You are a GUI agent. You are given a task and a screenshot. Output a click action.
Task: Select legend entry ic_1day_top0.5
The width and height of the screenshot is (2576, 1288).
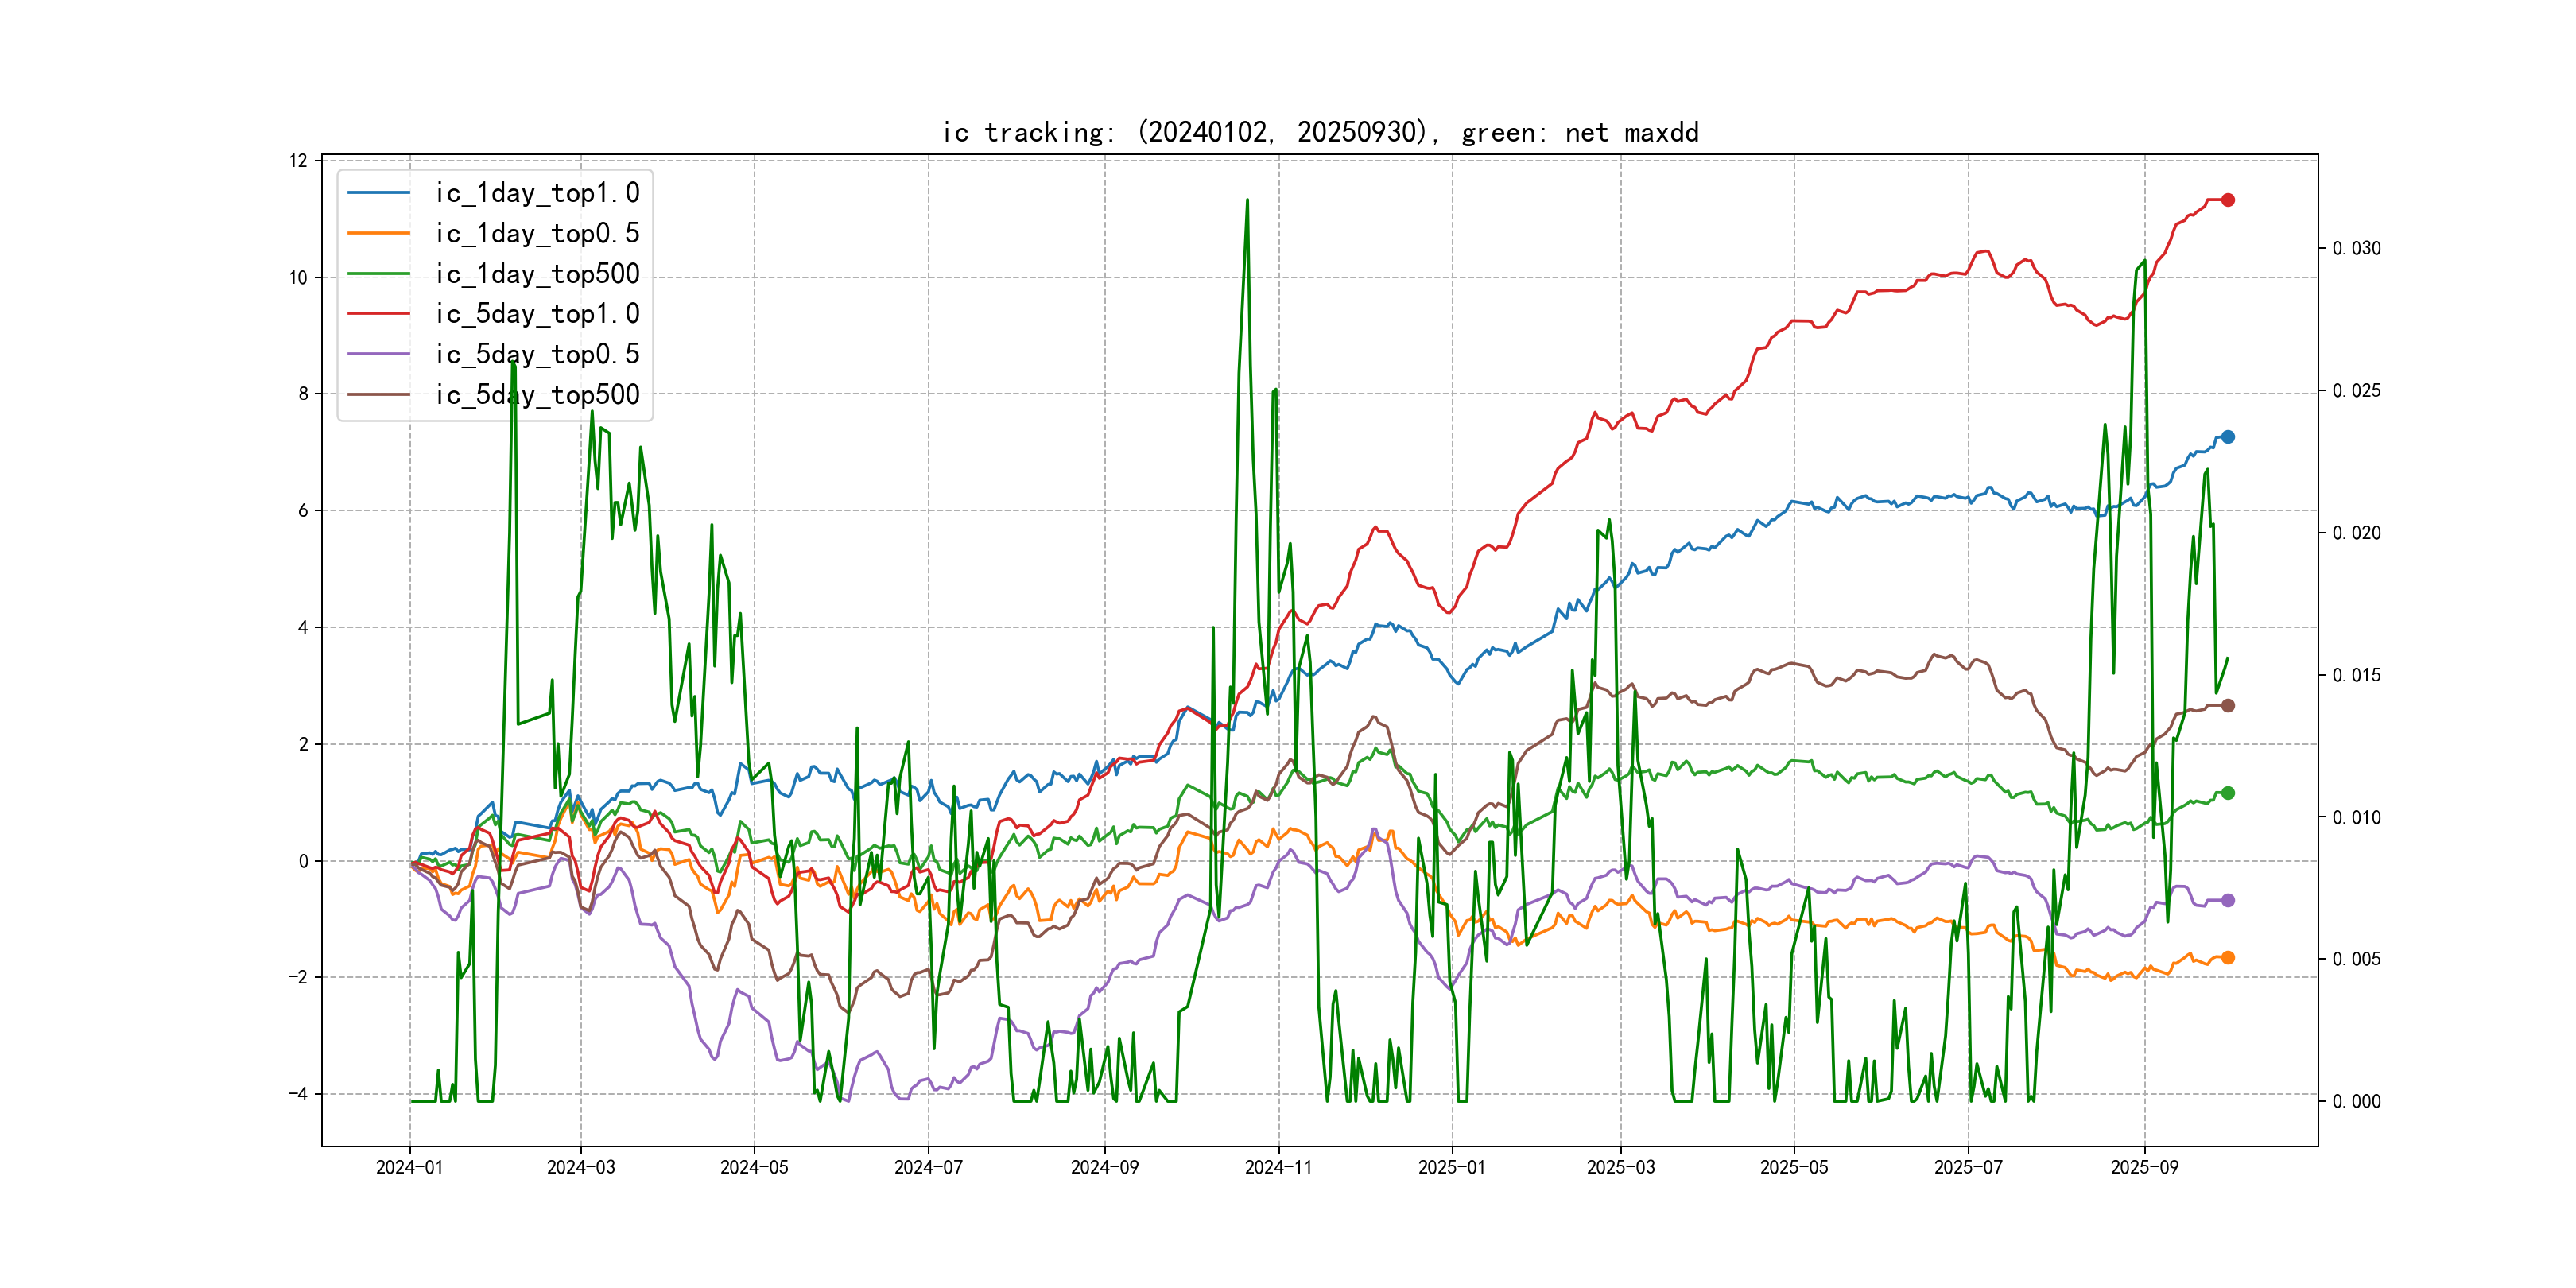537,233
